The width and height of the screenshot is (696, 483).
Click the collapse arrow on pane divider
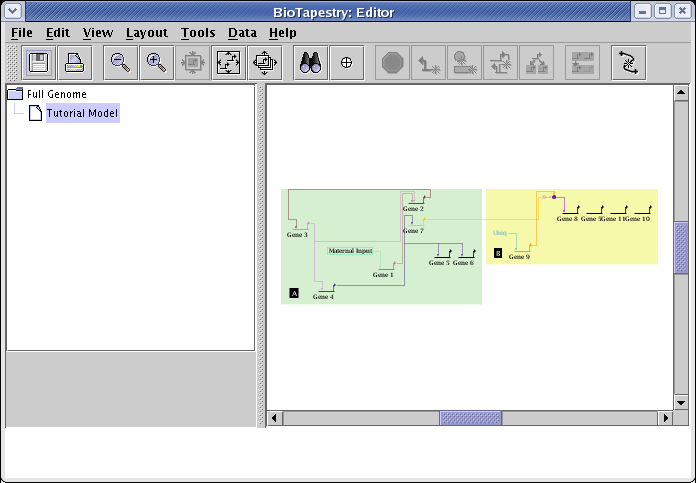coord(261,91)
